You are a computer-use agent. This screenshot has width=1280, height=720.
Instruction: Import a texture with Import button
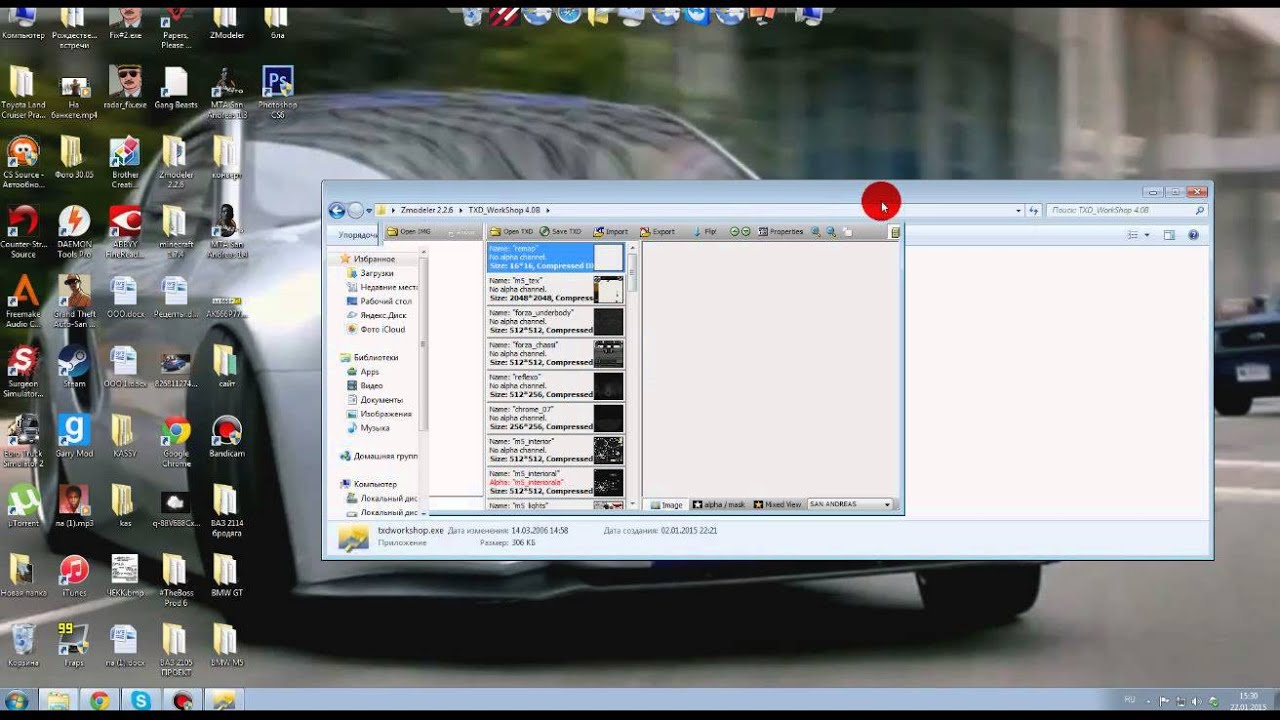click(x=610, y=232)
